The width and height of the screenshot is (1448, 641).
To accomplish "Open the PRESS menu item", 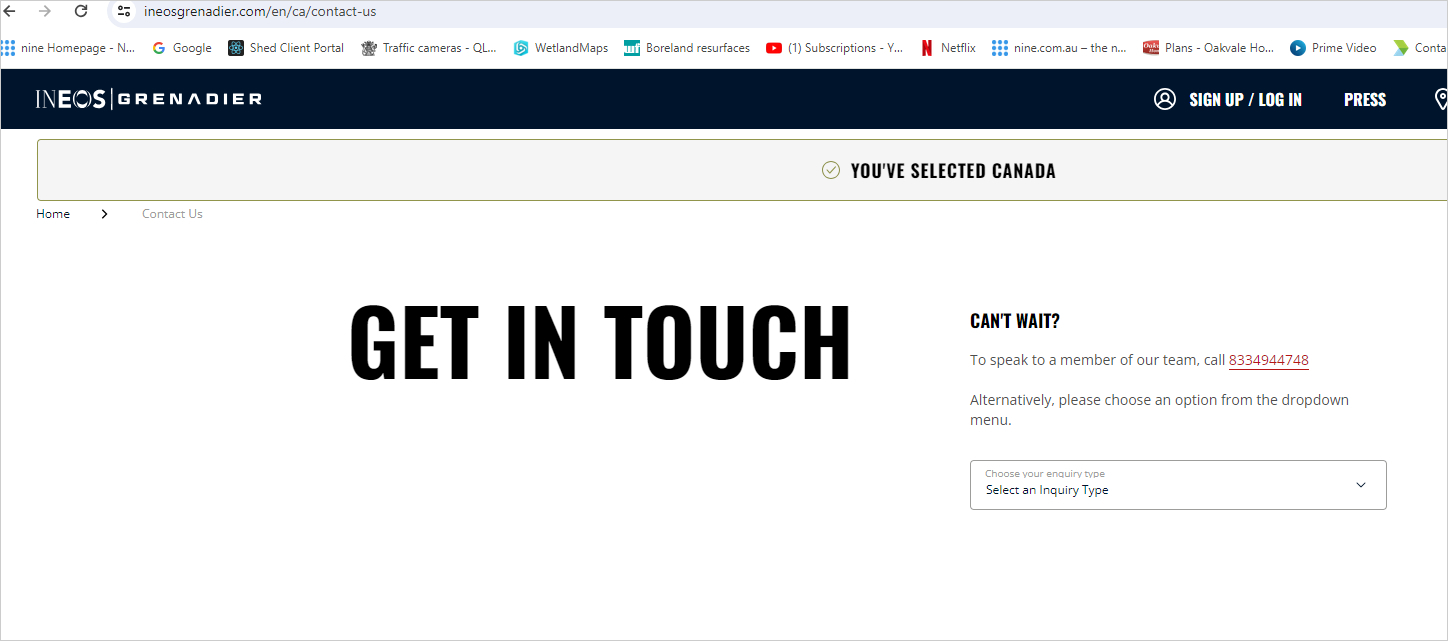I will [x=1364, y=99].
